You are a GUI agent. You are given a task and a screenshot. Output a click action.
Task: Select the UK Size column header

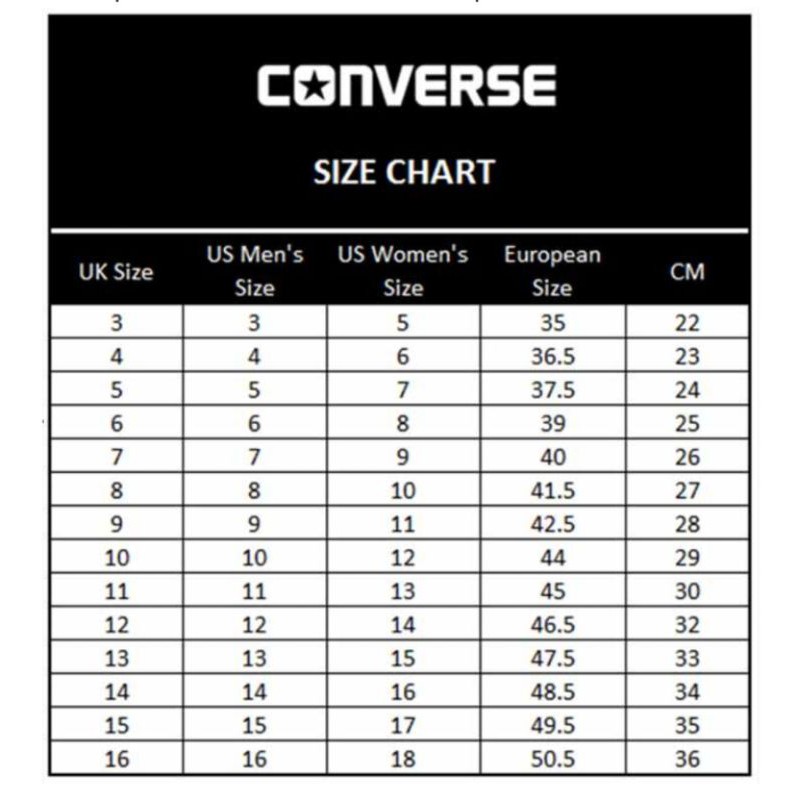(116, 271)
